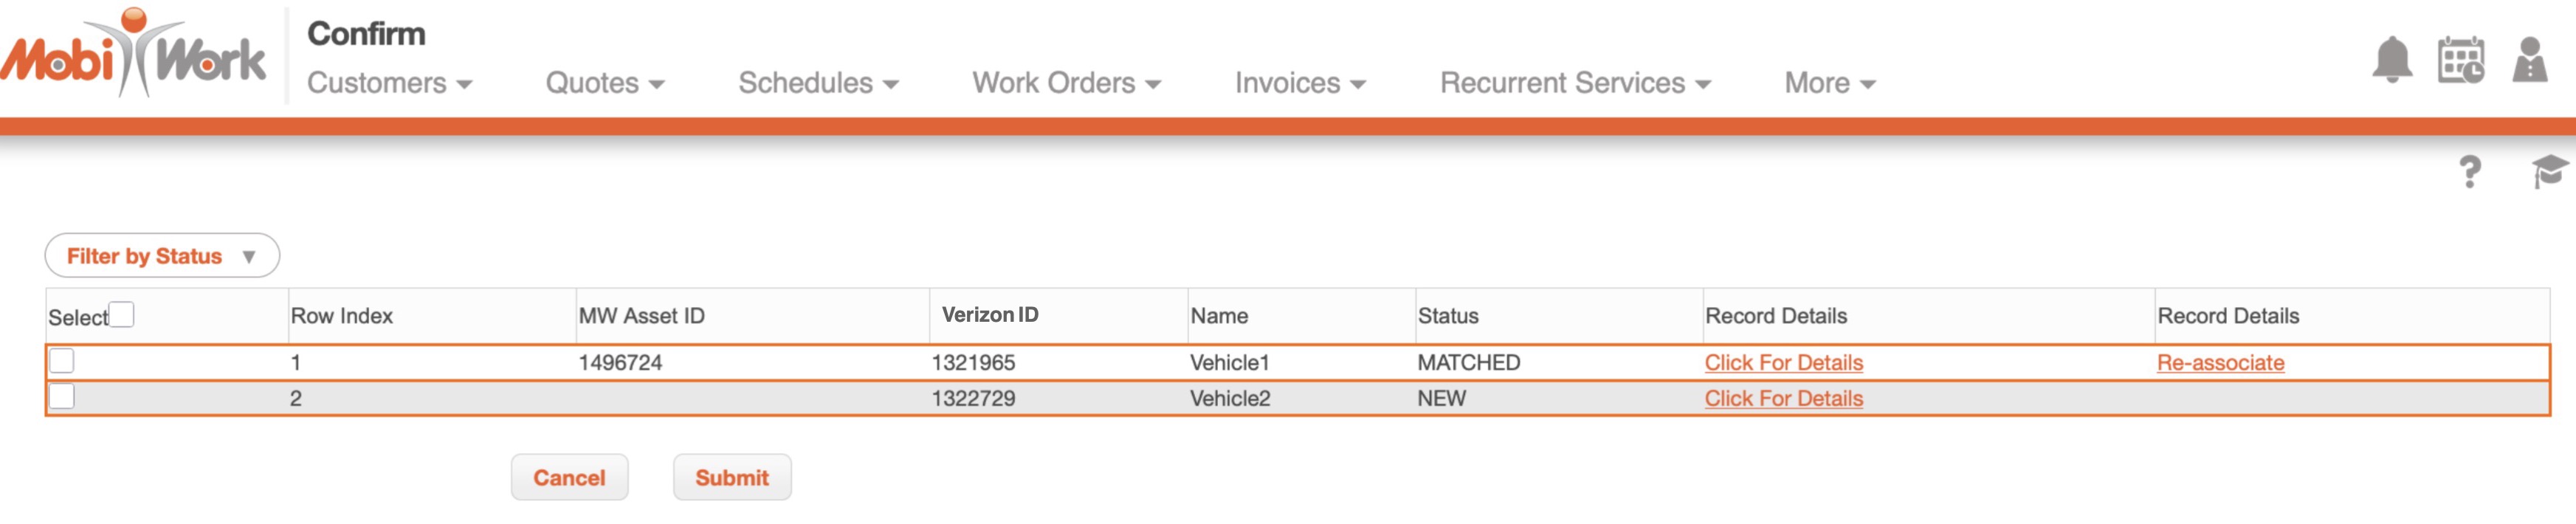This screenshot has height=524, width=2576.
Task: Open Click For Details for Vehicle2
Action: (1783, 398)
